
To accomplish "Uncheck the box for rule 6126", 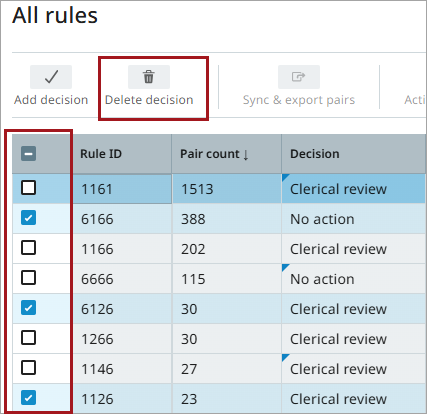I will click(x=28, y=308).
